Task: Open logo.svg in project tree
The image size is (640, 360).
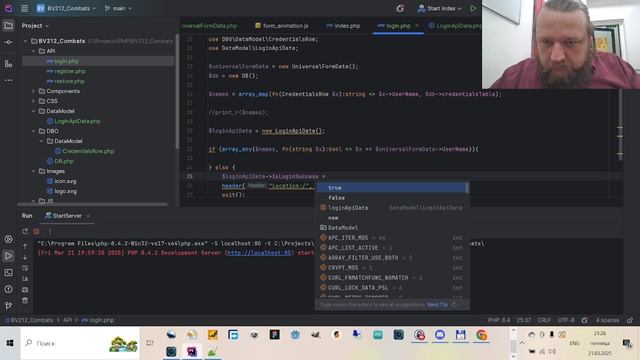Action: tap(62, 191)
